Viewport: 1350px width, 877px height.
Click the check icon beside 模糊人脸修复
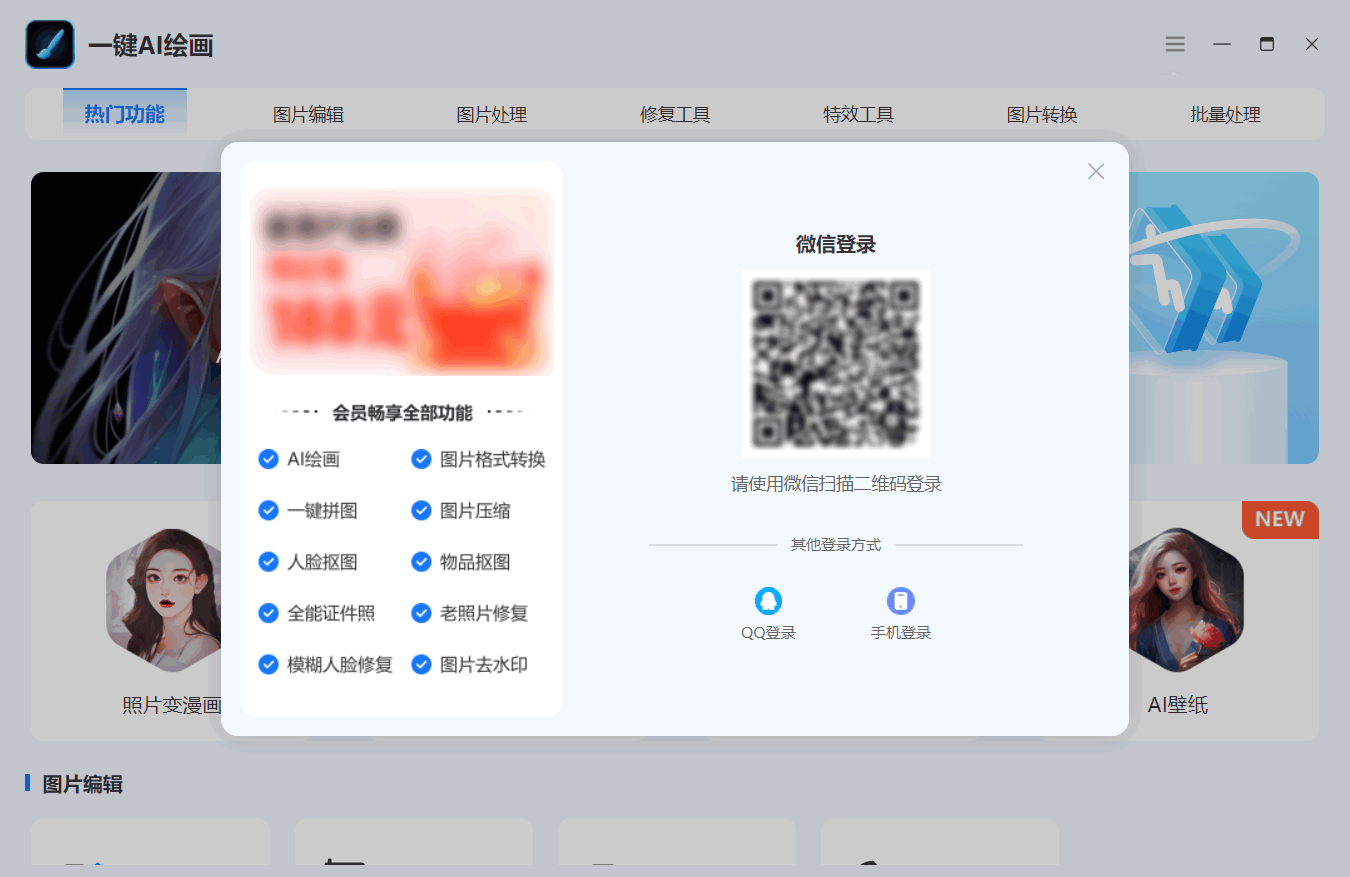click(268, 664)
